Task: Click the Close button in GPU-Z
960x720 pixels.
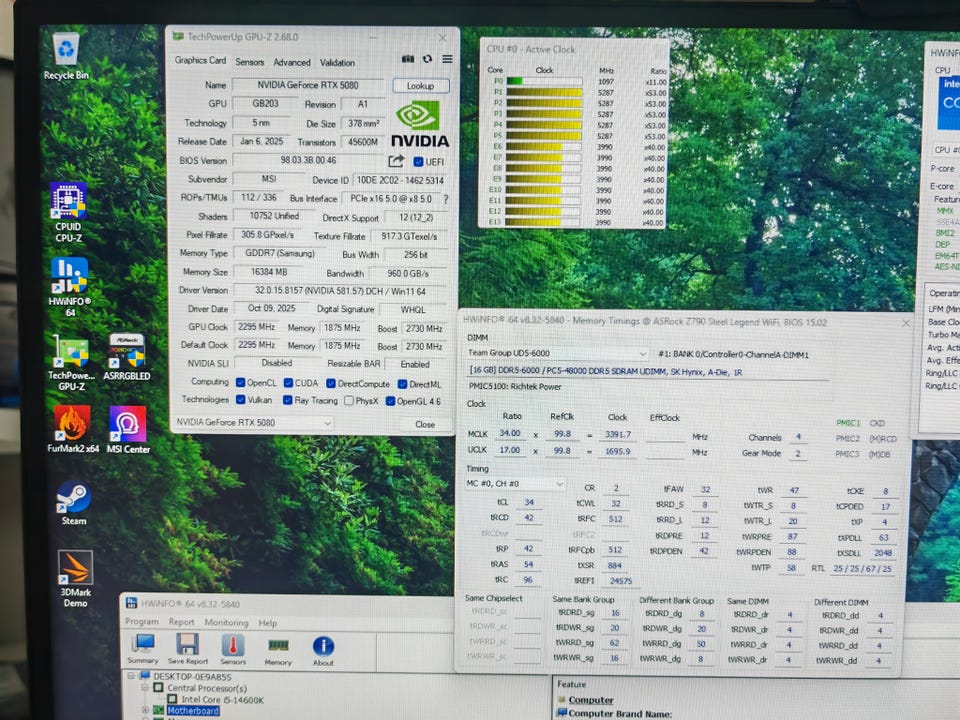Action: pyautogui.click(x=425, y=424)
